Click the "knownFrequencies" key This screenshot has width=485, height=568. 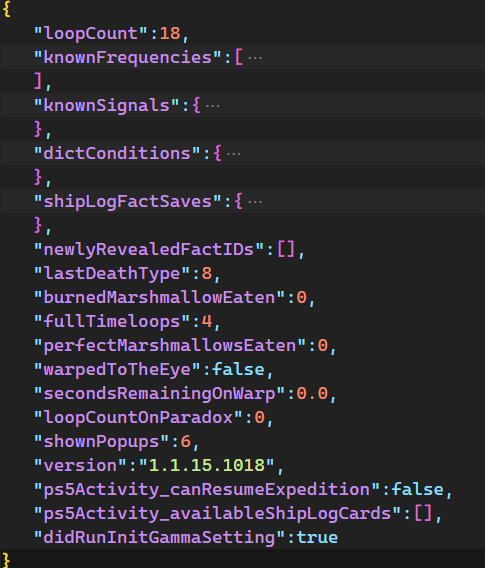(127, 58)
